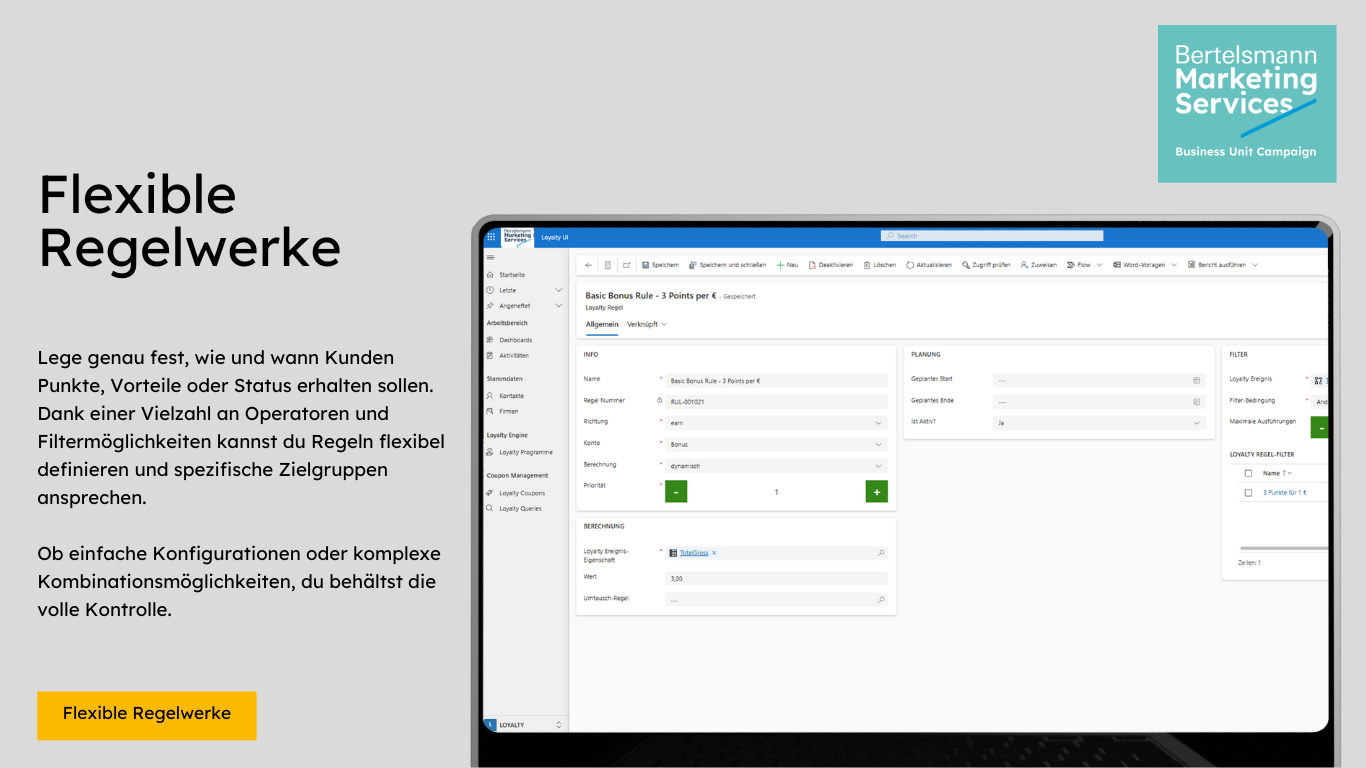The height and width of the screenshot is (768, 1366).
Task: Click the Dashboards icon in the sidebar
Action: click(490, 340)
